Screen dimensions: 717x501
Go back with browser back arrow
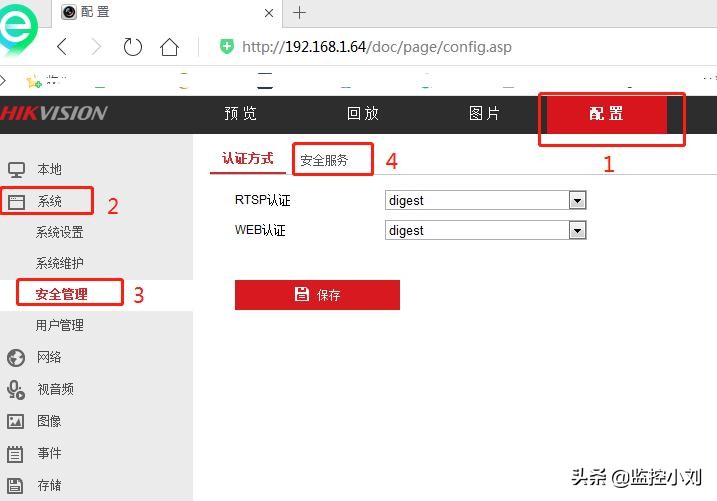[x=62, y=47]
